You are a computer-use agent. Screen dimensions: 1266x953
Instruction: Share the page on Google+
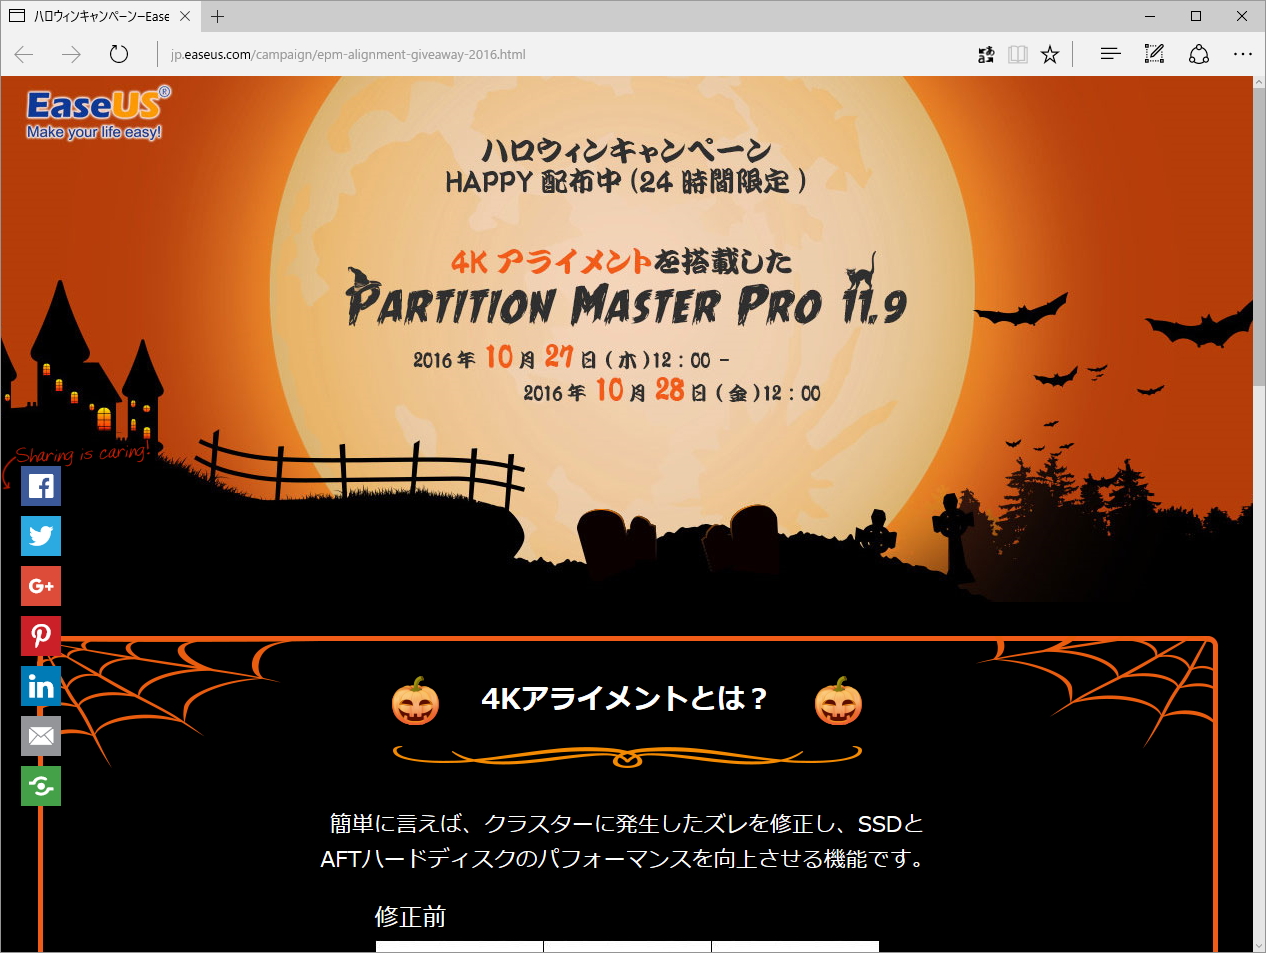point(41,586)
